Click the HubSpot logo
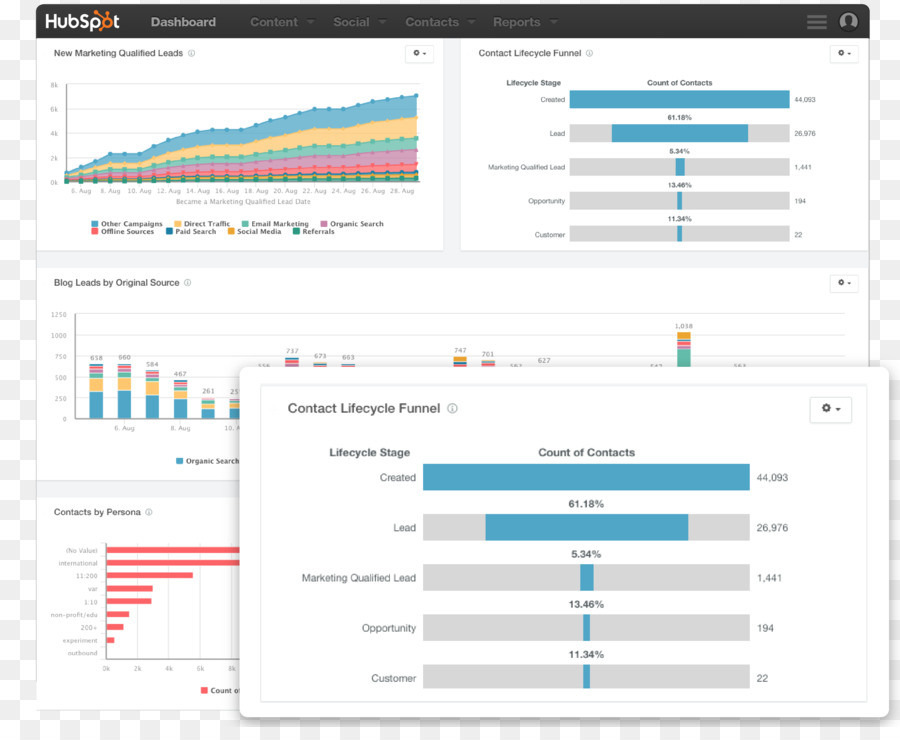This screenshot has width=900, height=740. [x=82, y=21]
